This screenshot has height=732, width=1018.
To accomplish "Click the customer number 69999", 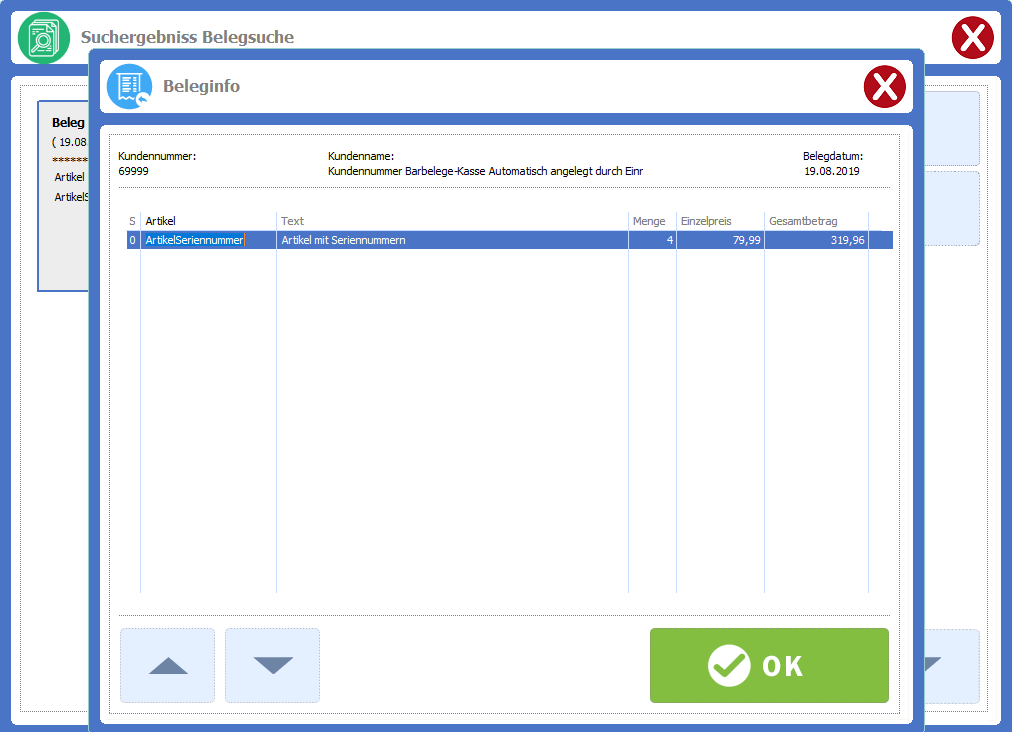I will [x=133, y=171].
